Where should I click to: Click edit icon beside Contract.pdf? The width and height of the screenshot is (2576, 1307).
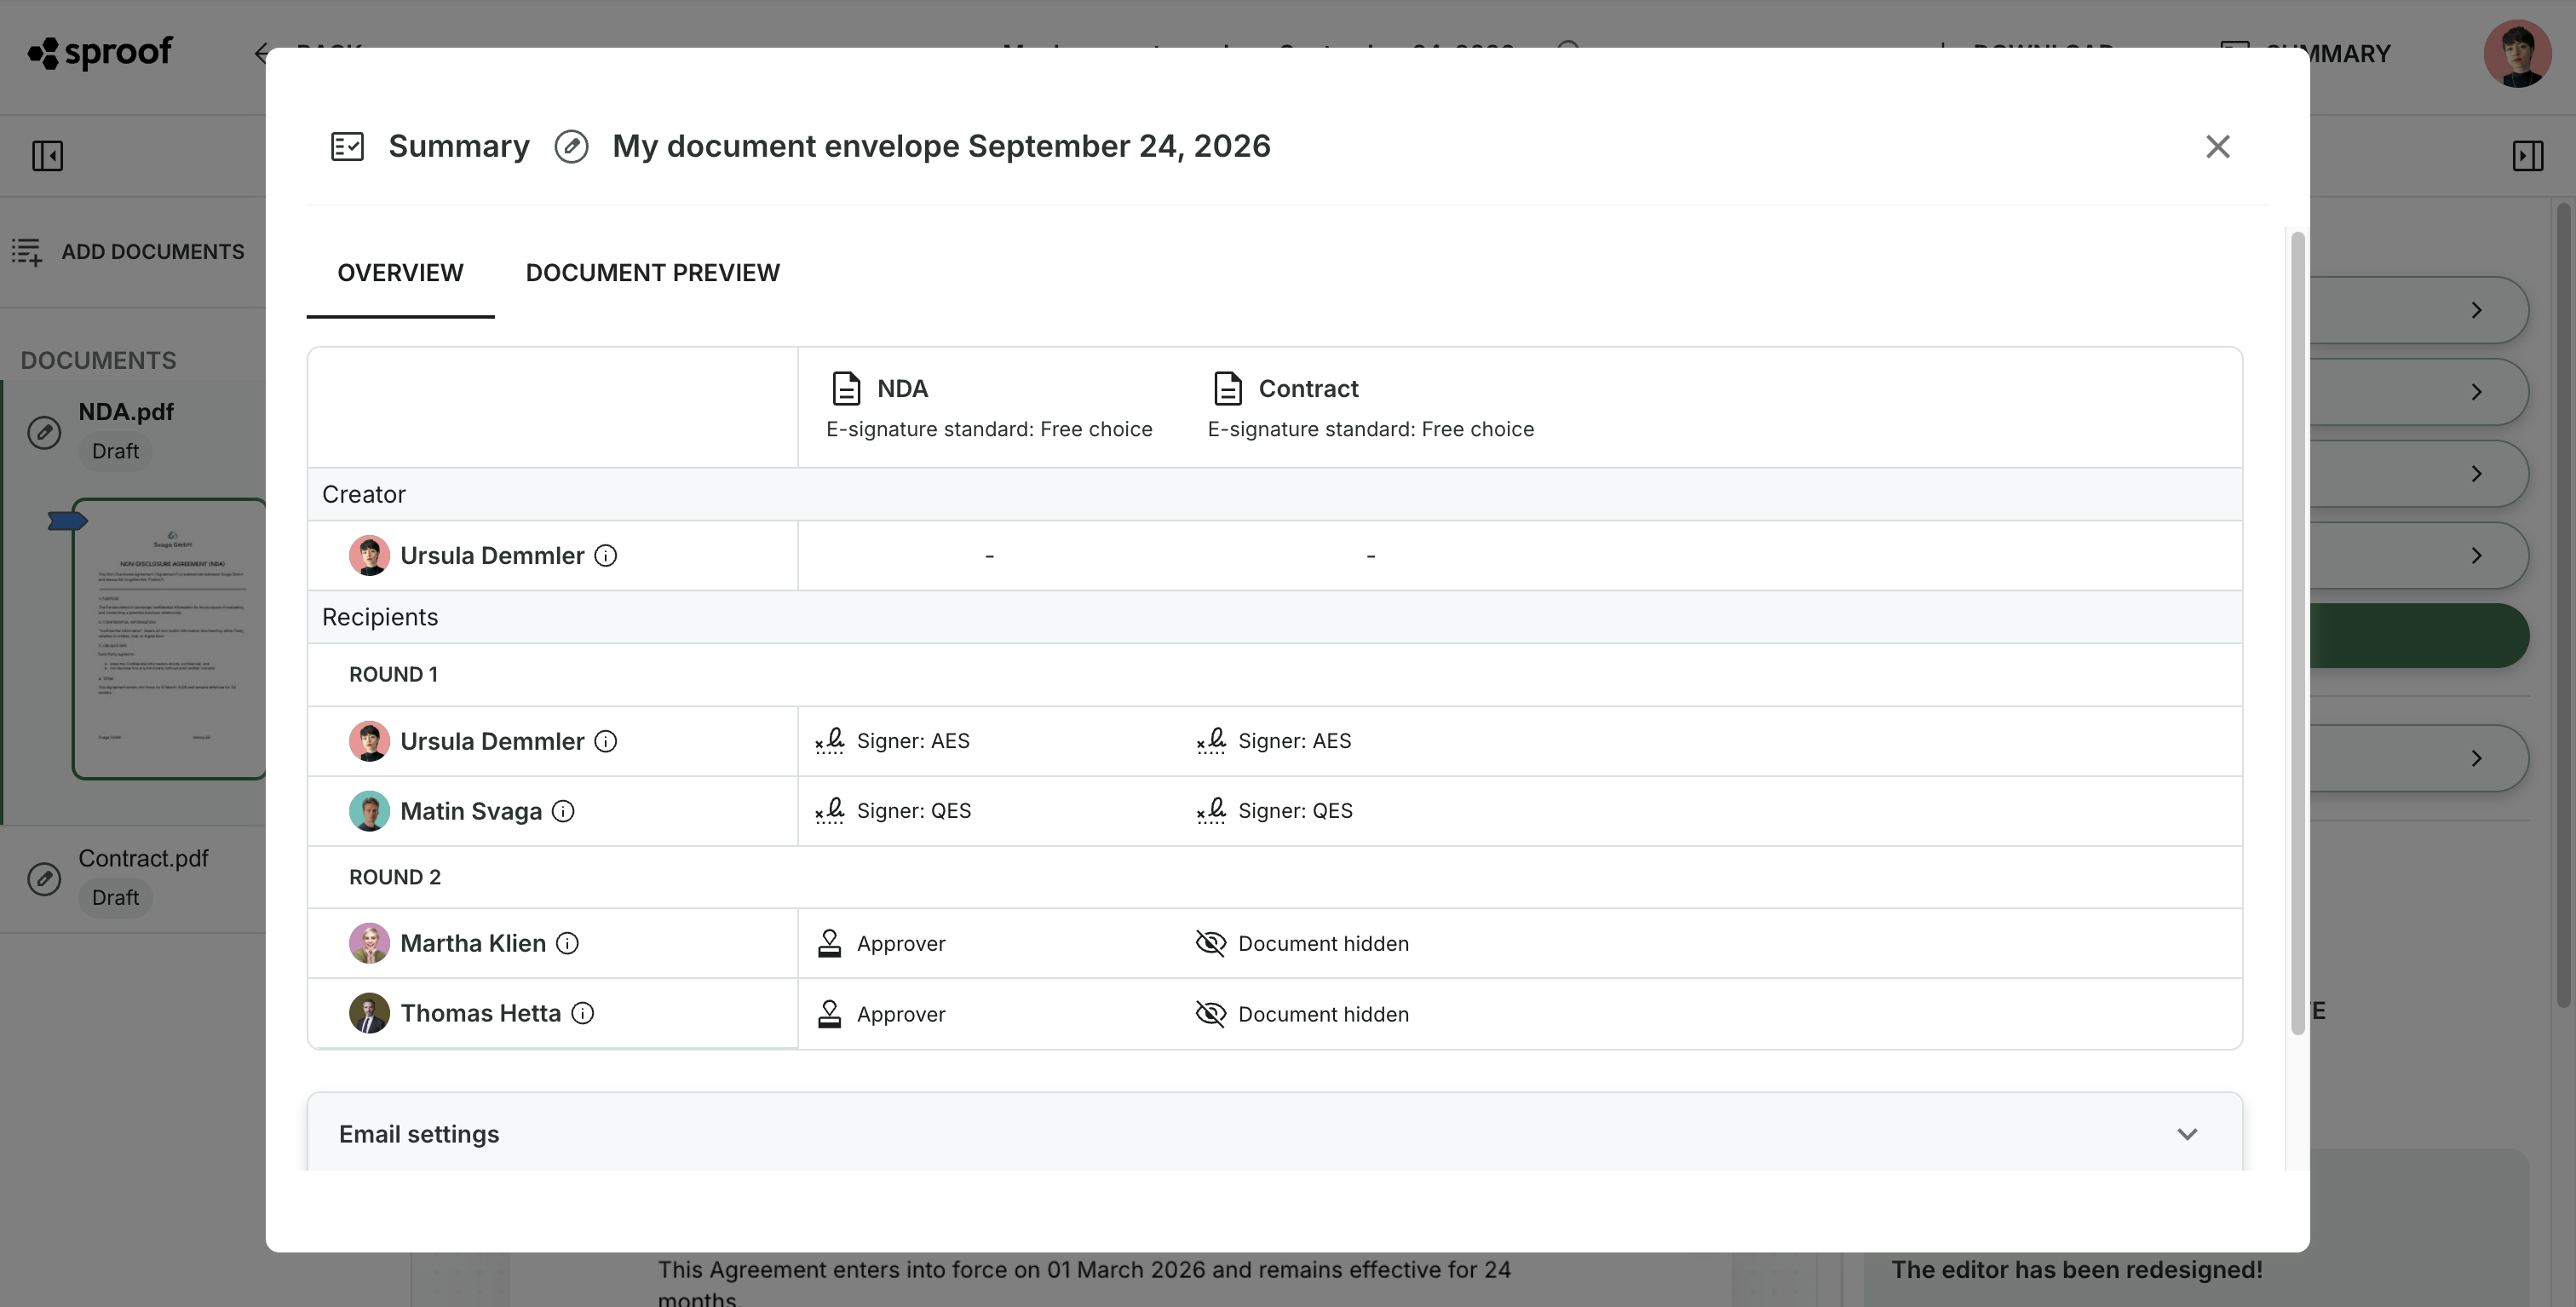(x=44, y=879)
